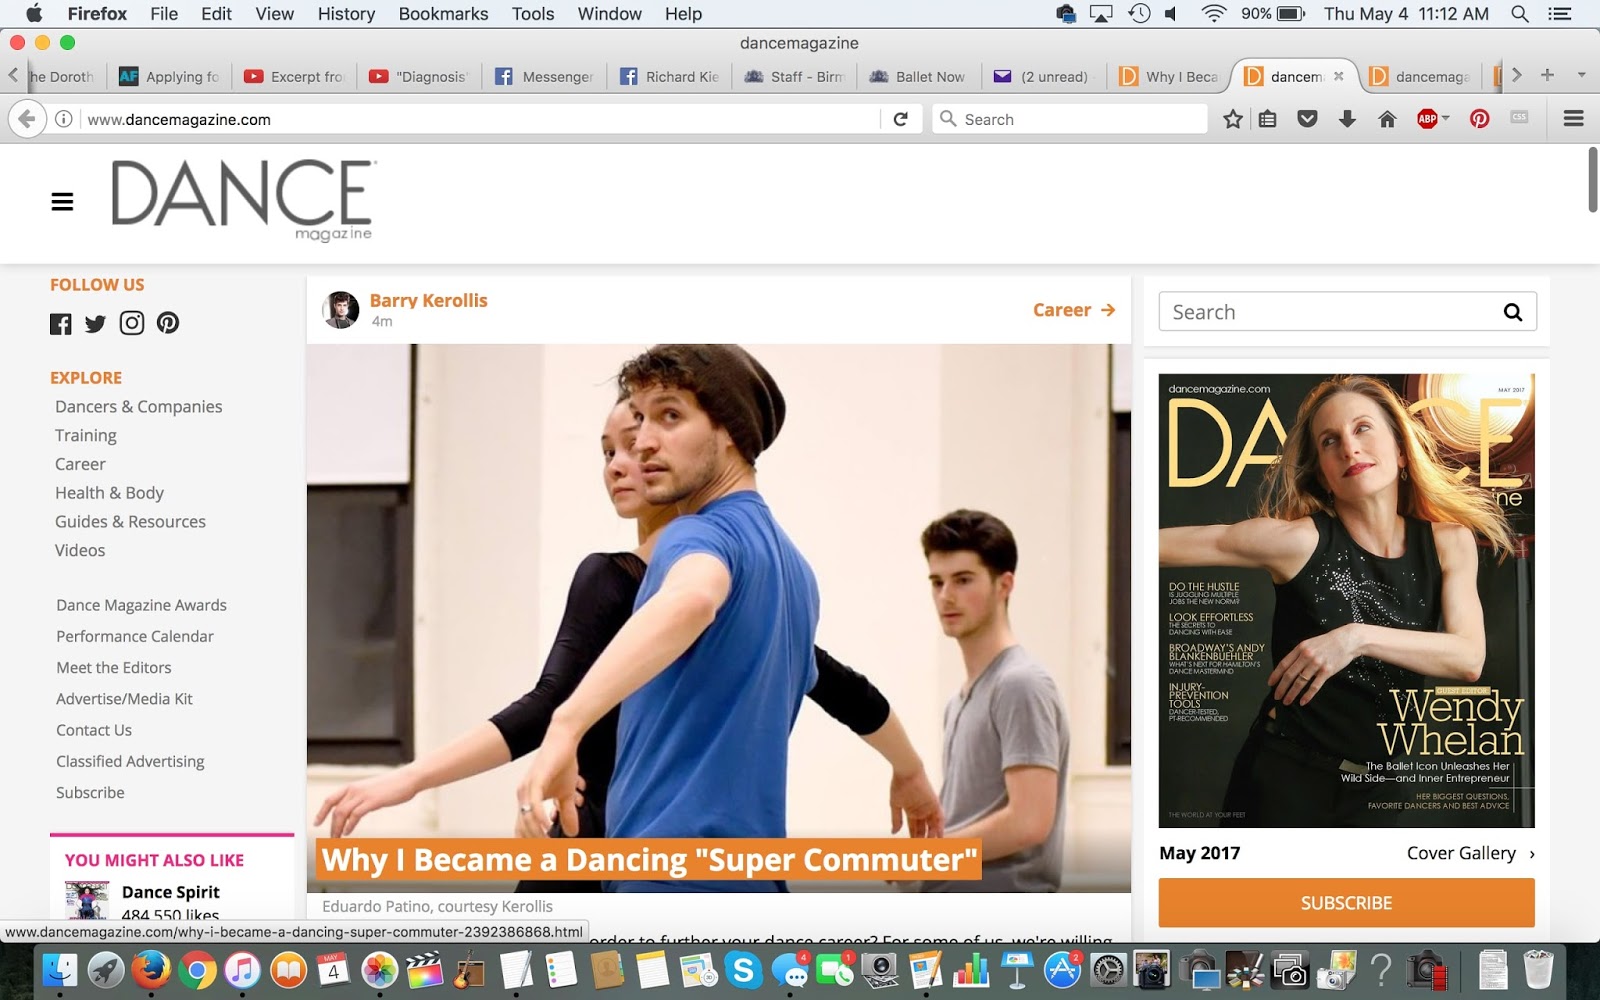Pin the page with the Pinterest extension
Image resolution: width=1600 pixels, height=1000 pixels.
(1479, 118)
